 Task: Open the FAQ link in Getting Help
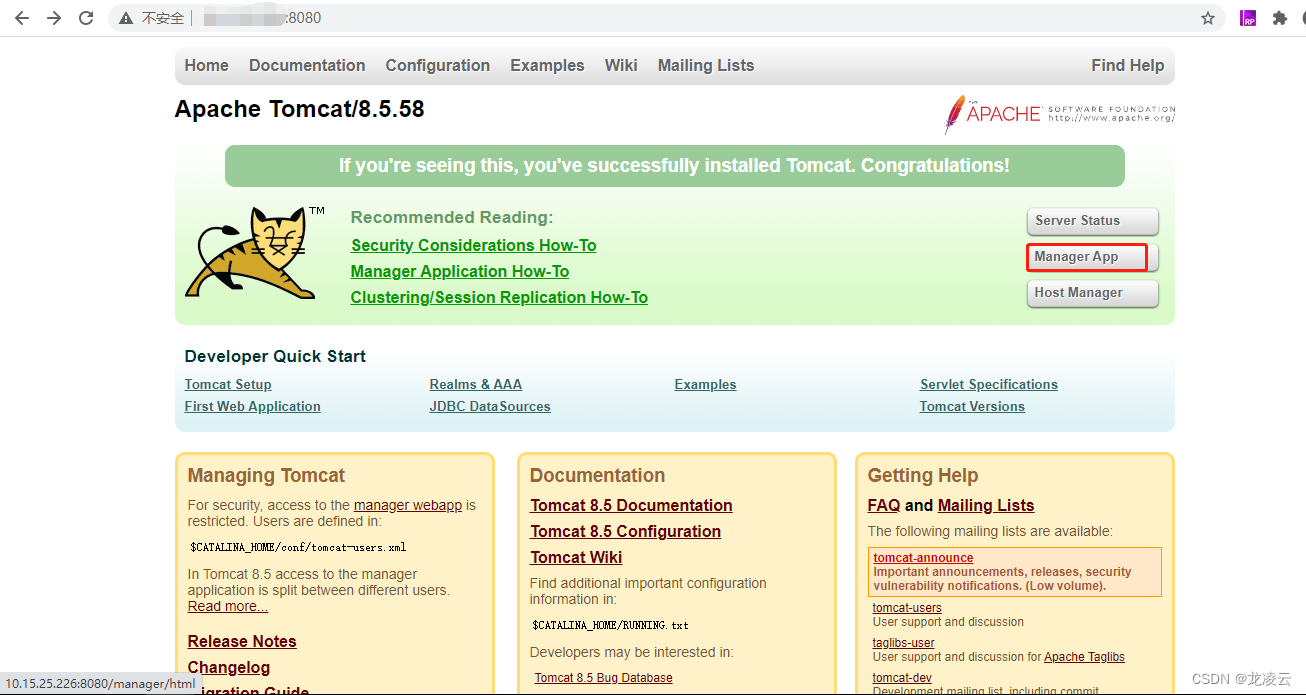pyautogui.click(x=884, y=506)
